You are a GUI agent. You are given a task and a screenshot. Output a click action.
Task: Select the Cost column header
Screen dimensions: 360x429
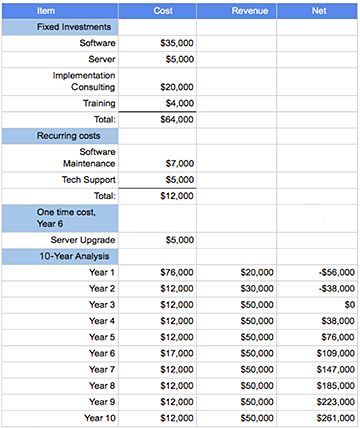coord(157,11)
